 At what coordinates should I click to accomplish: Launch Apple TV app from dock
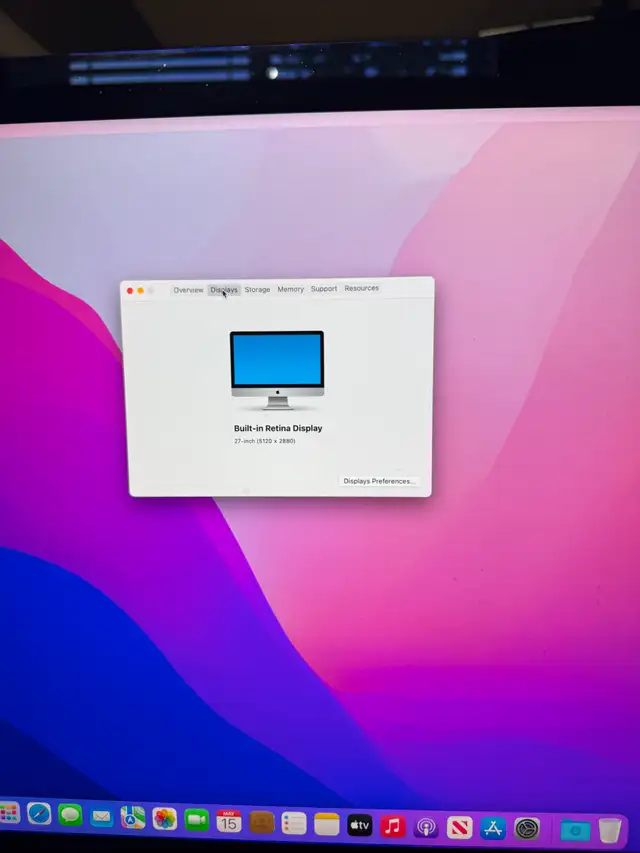(360, 825)
